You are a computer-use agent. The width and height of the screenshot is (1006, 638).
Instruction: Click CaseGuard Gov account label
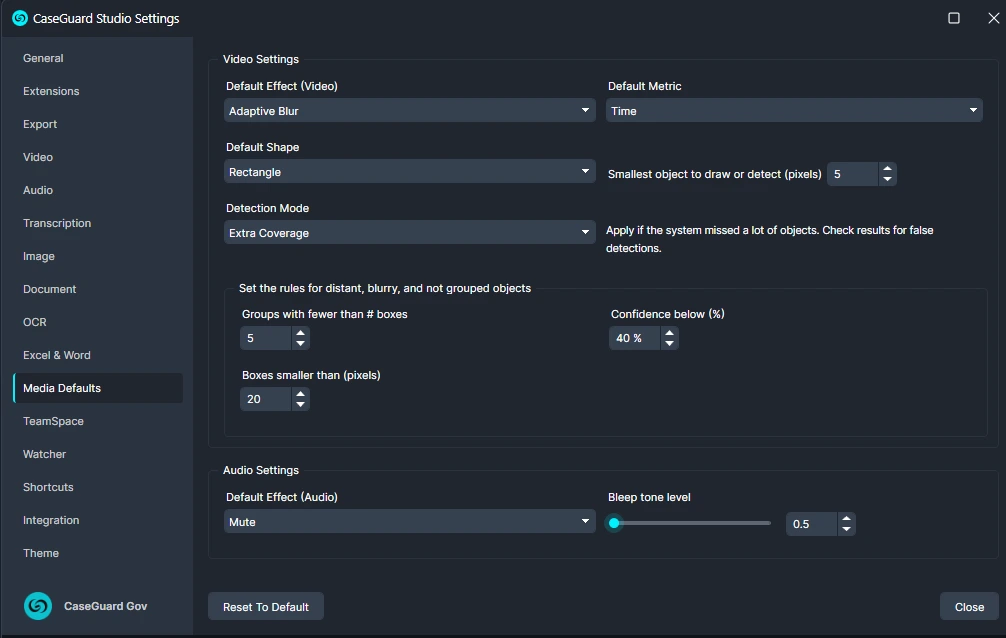tap(105, 606)
